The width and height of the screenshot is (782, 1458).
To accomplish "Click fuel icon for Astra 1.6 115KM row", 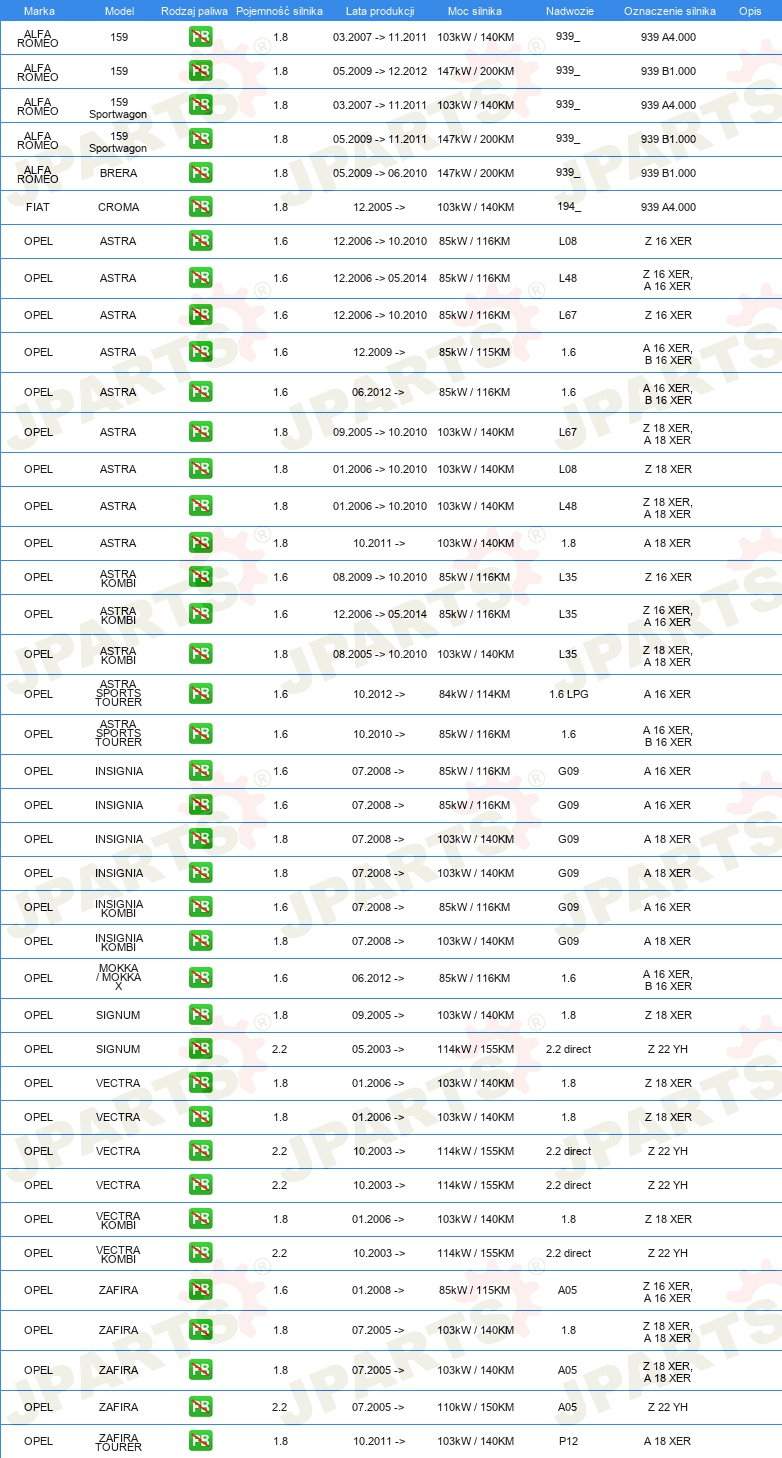I will tap(200, 352).
